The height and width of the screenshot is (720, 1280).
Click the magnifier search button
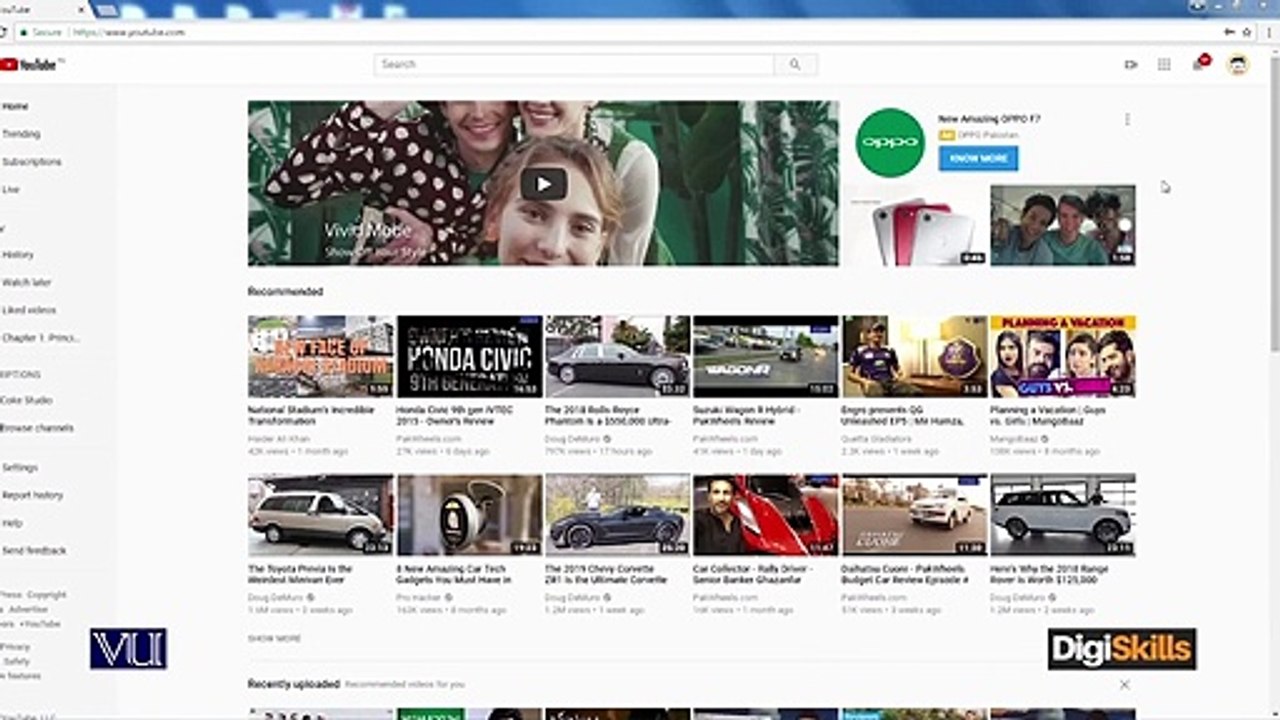click(795, 64)
